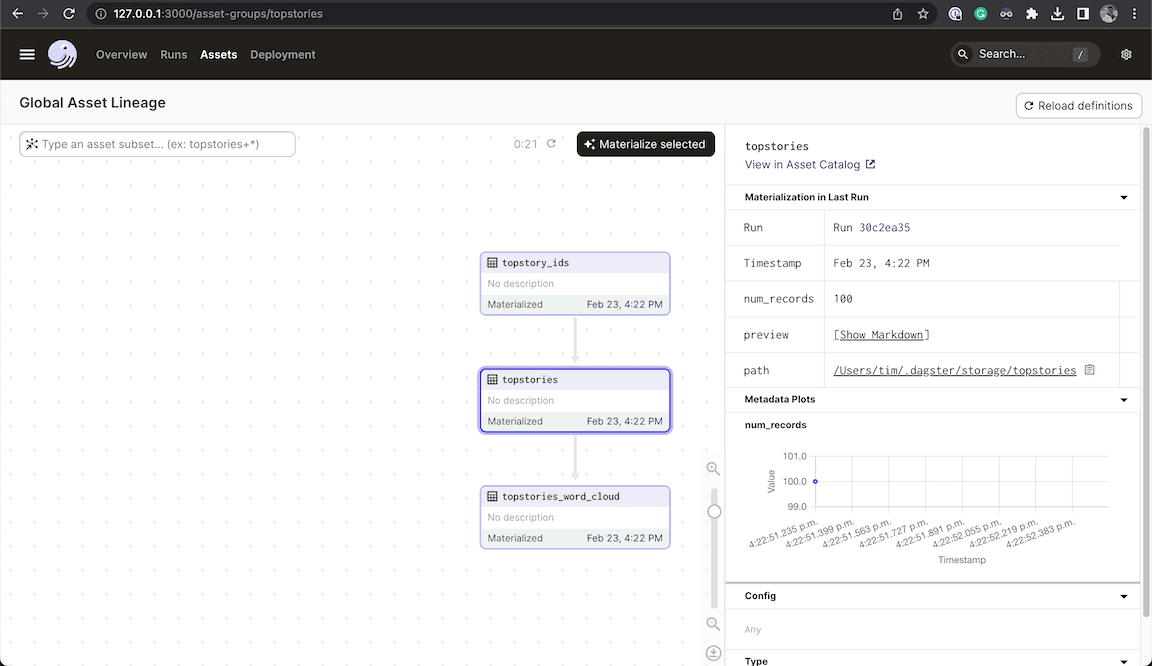Image resolution: width=1152 pixels, height=666 pixels.
Task: Open the user settings gear icon
Action: [1126, 54]
